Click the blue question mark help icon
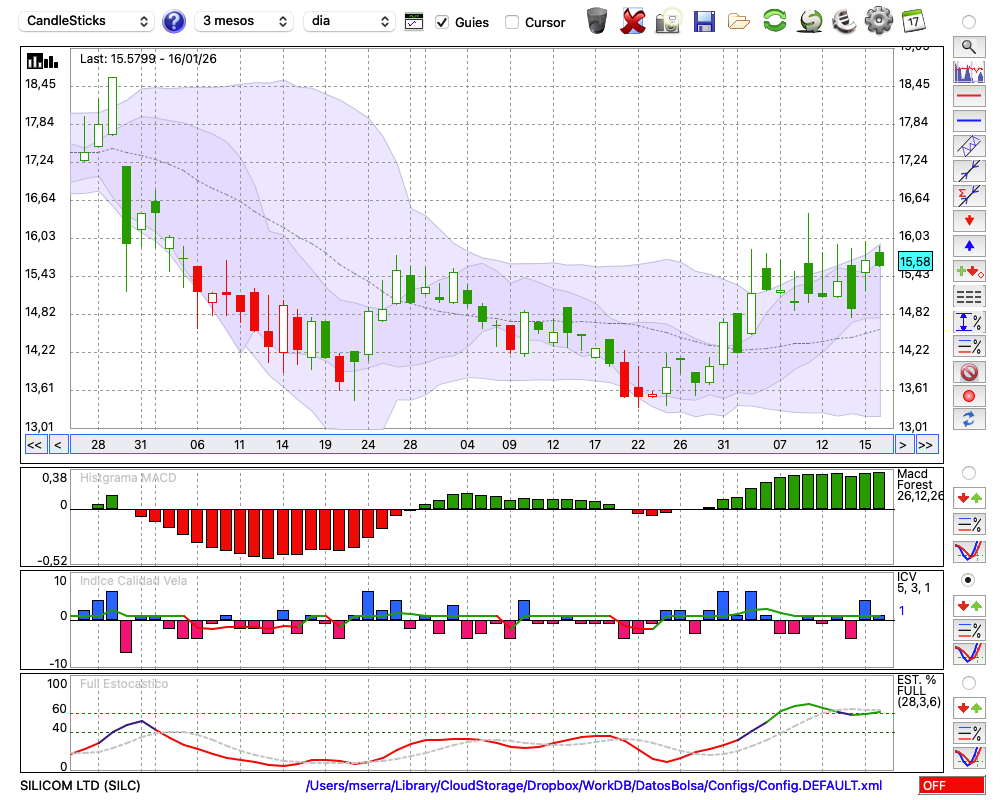1000x800 pixels. tap(174, 21)
